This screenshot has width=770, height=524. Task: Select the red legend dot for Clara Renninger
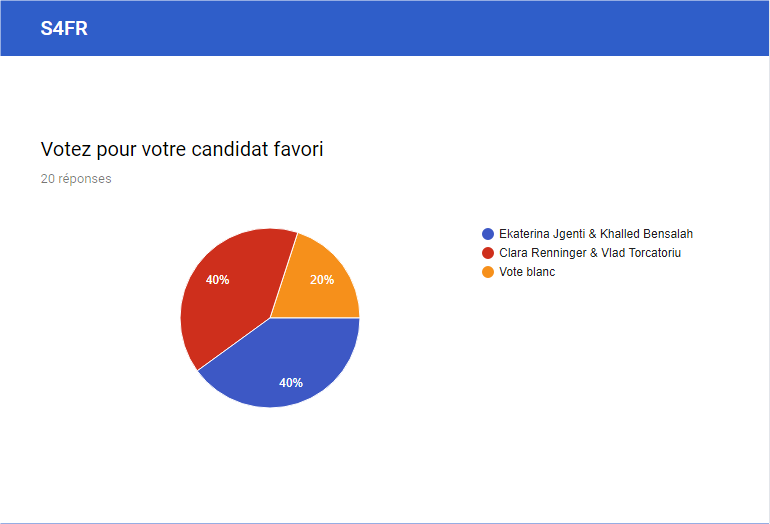(488, 253)
